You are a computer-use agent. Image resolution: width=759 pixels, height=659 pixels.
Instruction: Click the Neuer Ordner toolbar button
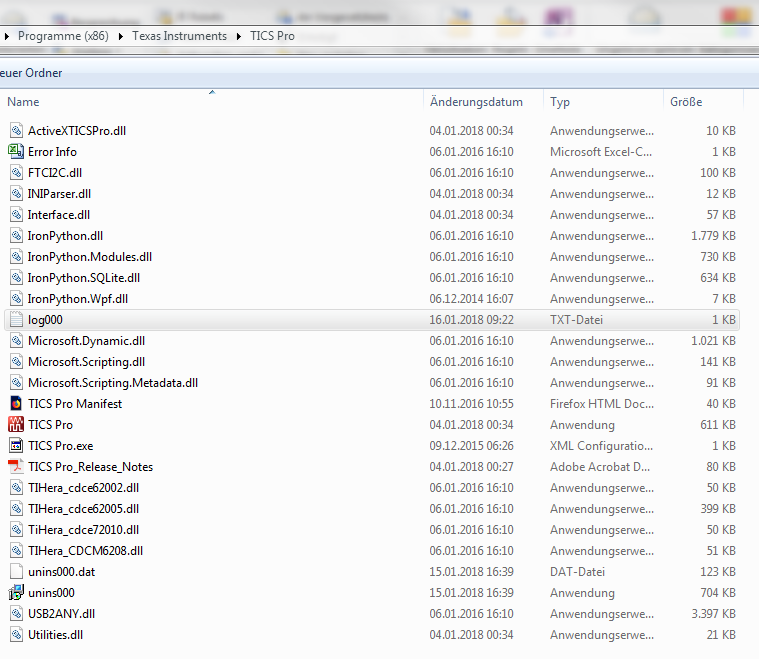pyautogui.click(x=31, y=73)
